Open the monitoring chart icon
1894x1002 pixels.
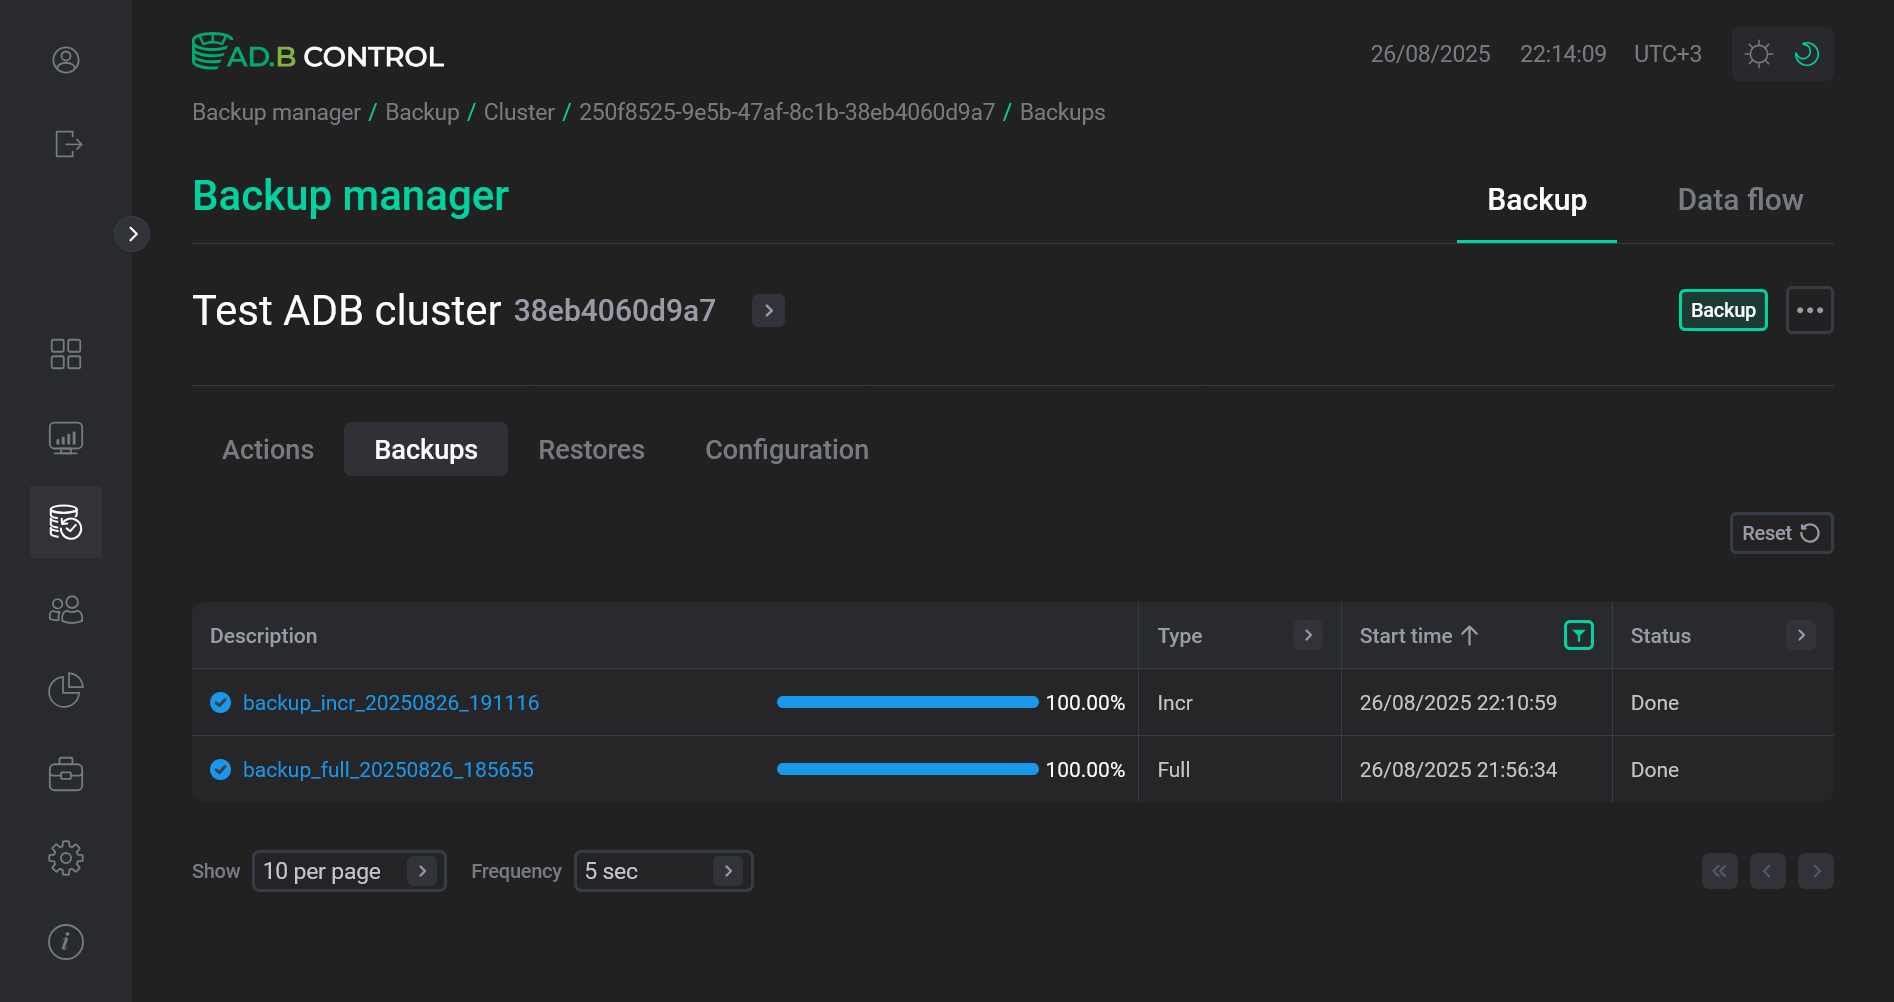point(66,438)
